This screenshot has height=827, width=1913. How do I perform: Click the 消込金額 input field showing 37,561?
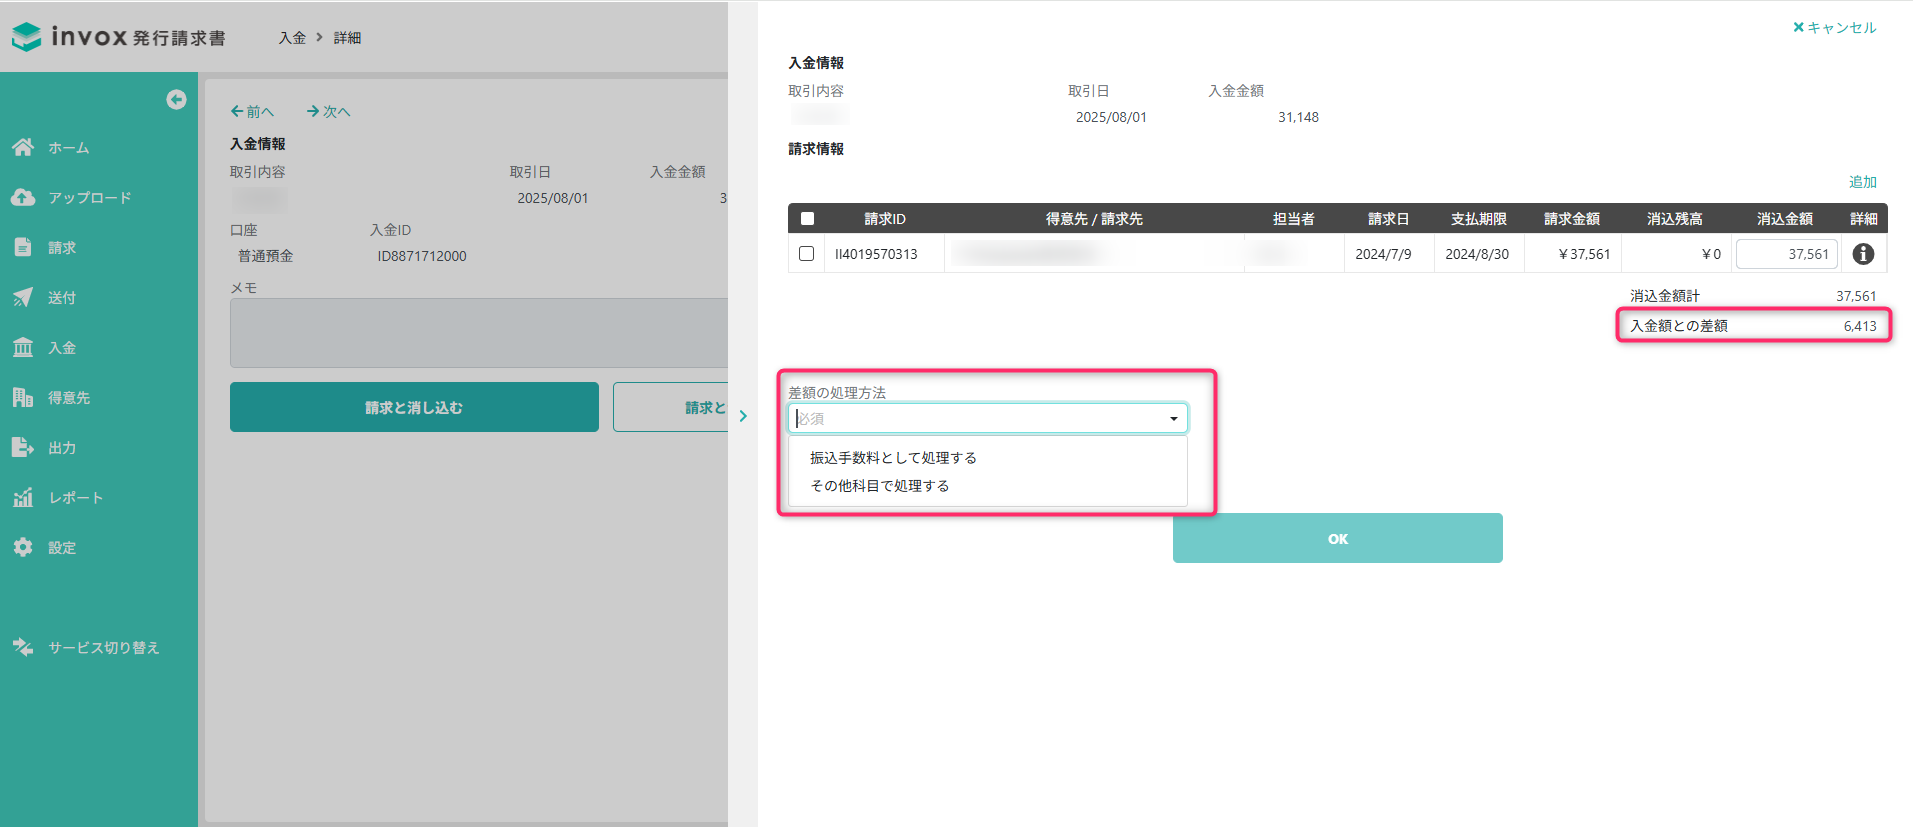pyautogui.click(x=1786, y=254)
